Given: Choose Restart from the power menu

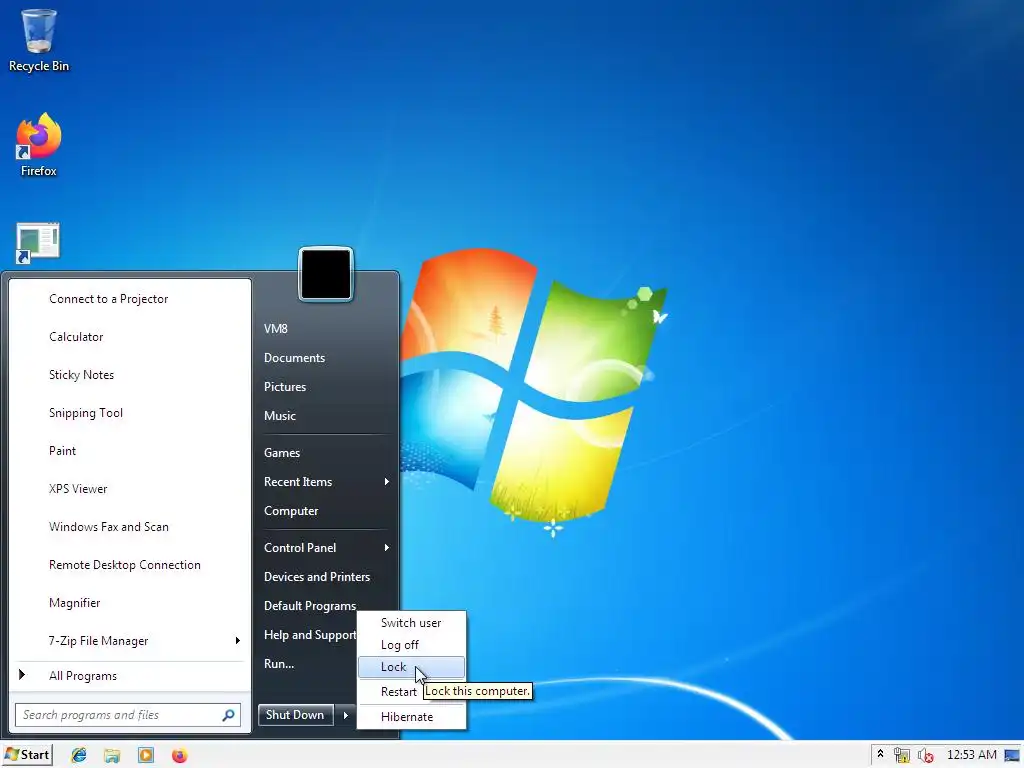Looking at the screenshot, I should point(398,692).
